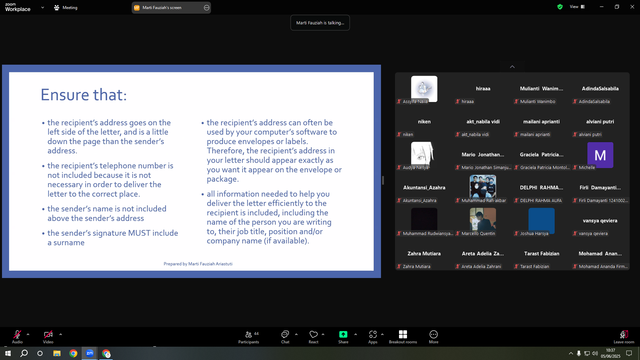This screenshot has height=360, width=640.
Task: Select Mulianti Wanimbo's participant tile
Action: (541, 89)
